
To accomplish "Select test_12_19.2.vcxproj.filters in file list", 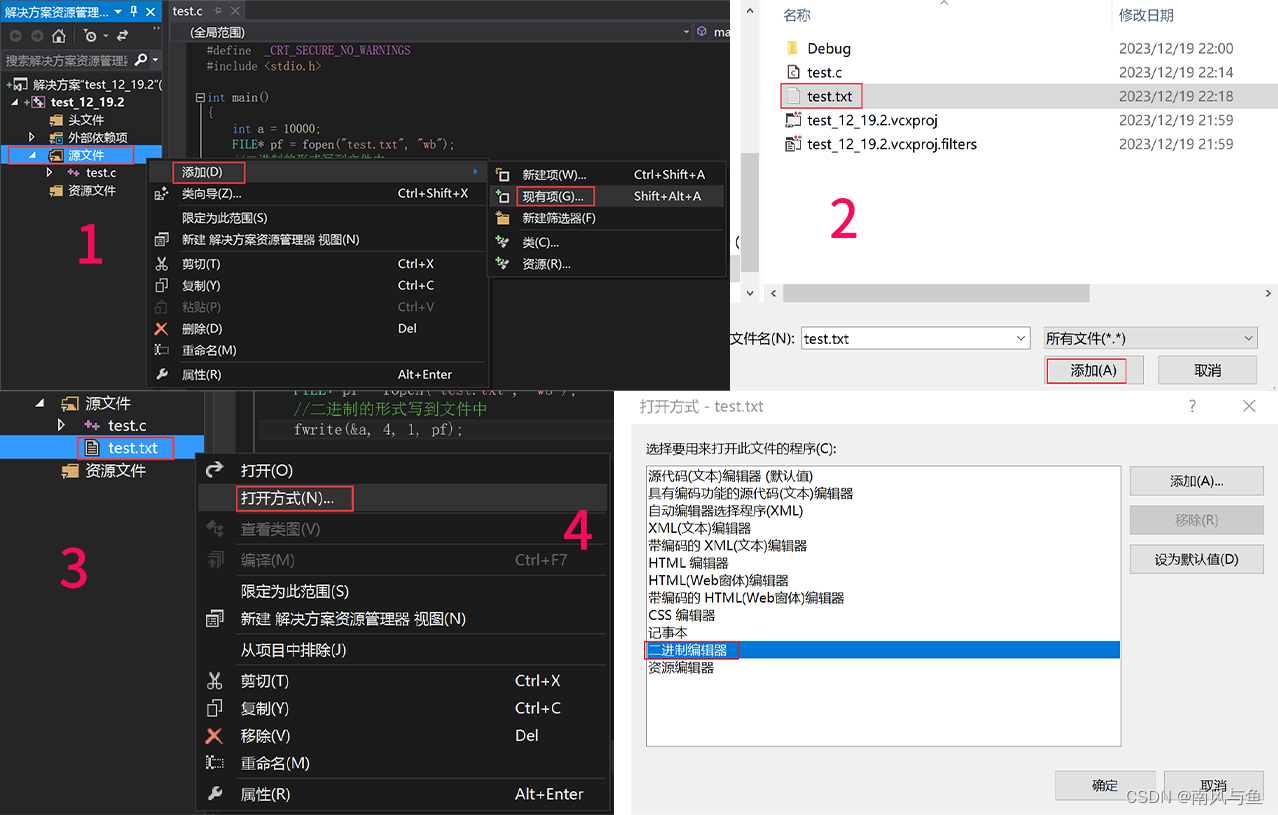I will coord(892,144).
